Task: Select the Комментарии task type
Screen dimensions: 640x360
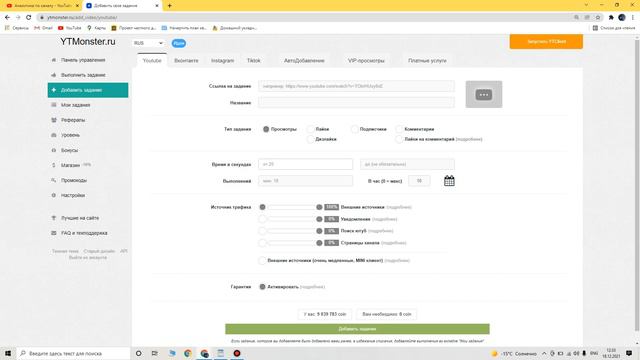Action: [x=399, y=129]
